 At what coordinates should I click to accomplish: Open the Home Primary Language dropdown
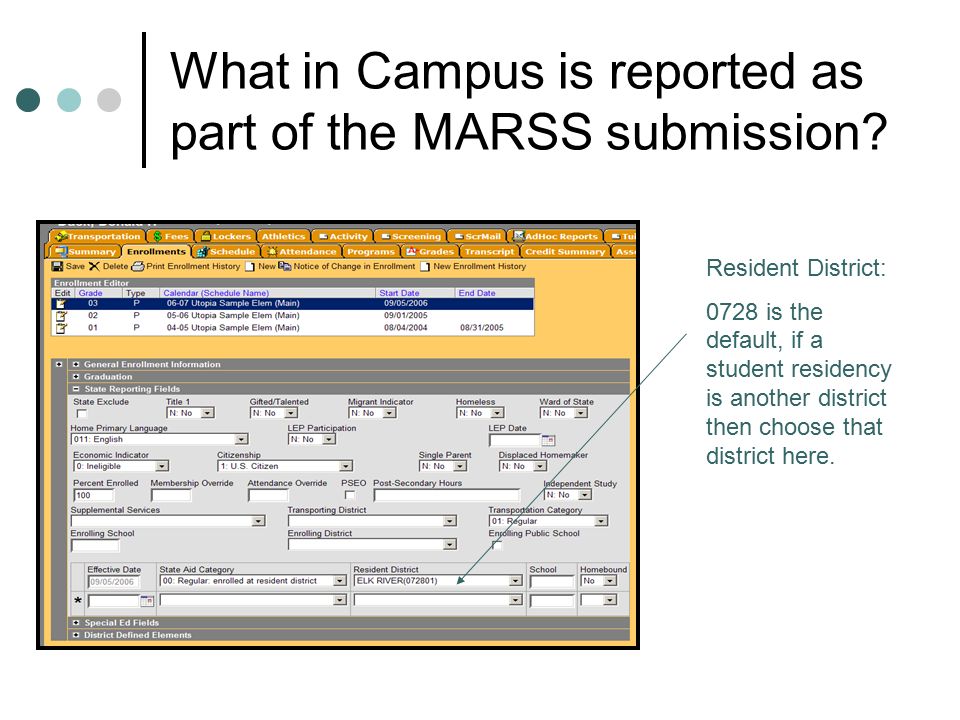coord(241,440)
